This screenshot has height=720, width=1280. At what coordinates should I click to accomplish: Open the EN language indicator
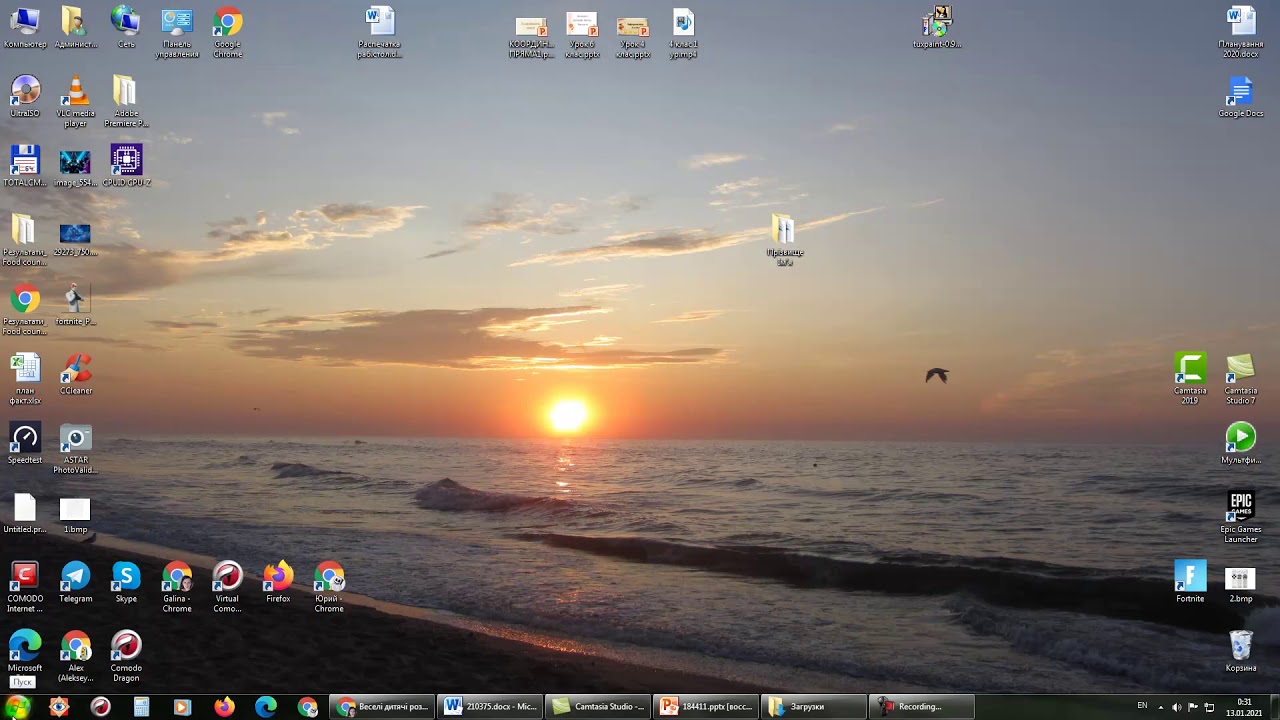[1142, 706]
